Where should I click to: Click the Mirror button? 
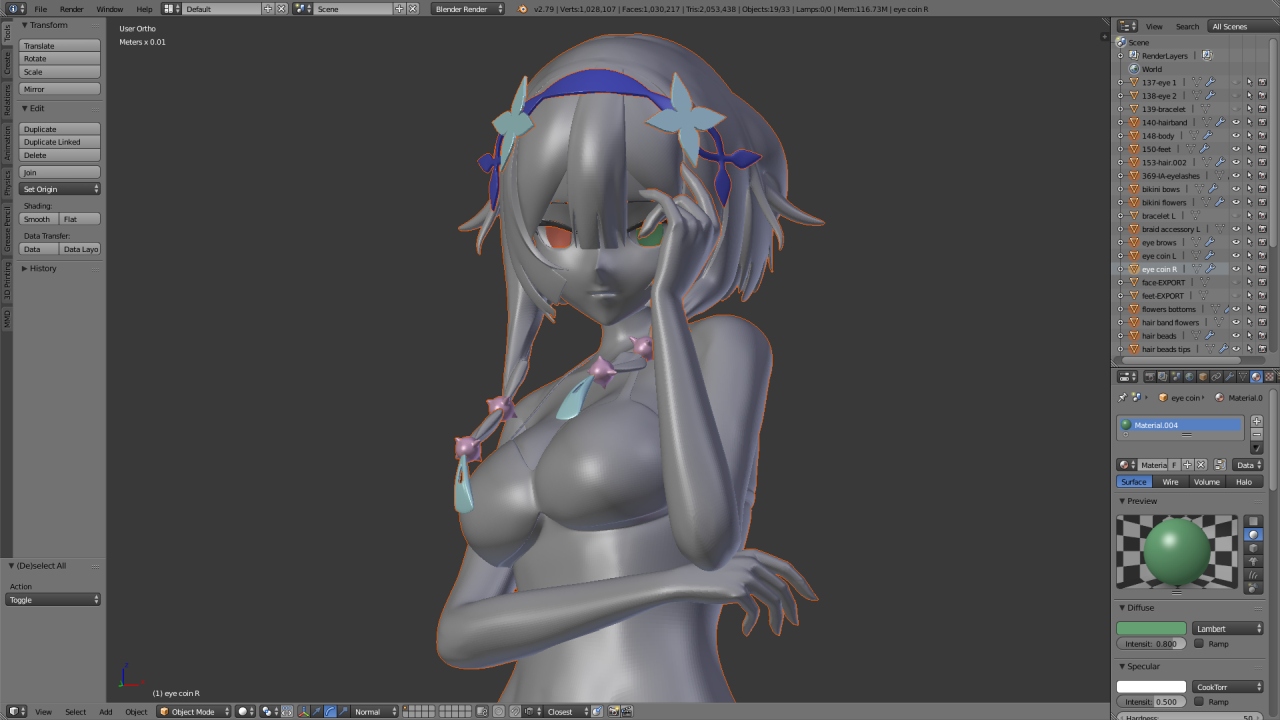(60, 89)
